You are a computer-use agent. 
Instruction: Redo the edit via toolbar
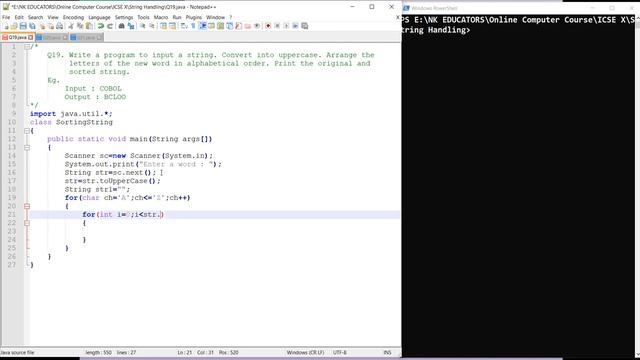coord(110,26)
